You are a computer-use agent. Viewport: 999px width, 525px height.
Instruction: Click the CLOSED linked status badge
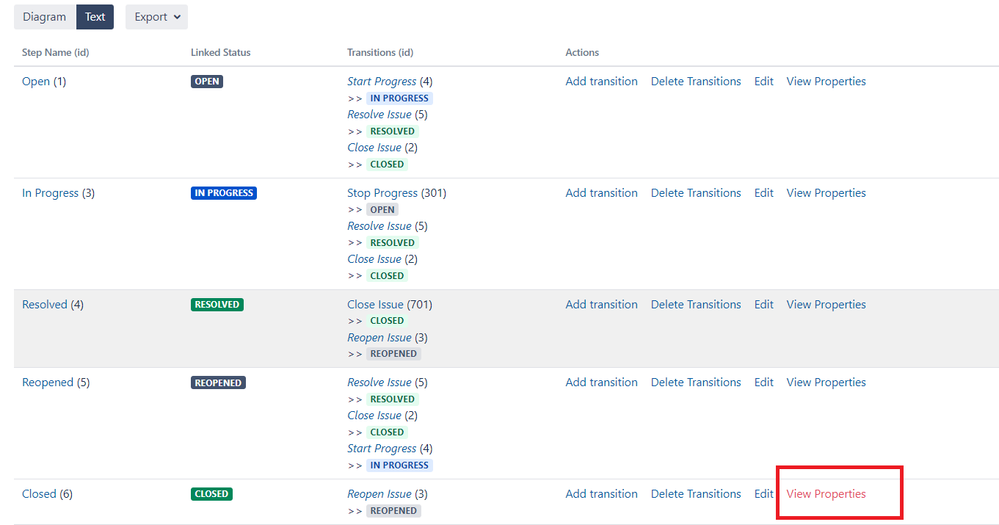pos(212,494)
